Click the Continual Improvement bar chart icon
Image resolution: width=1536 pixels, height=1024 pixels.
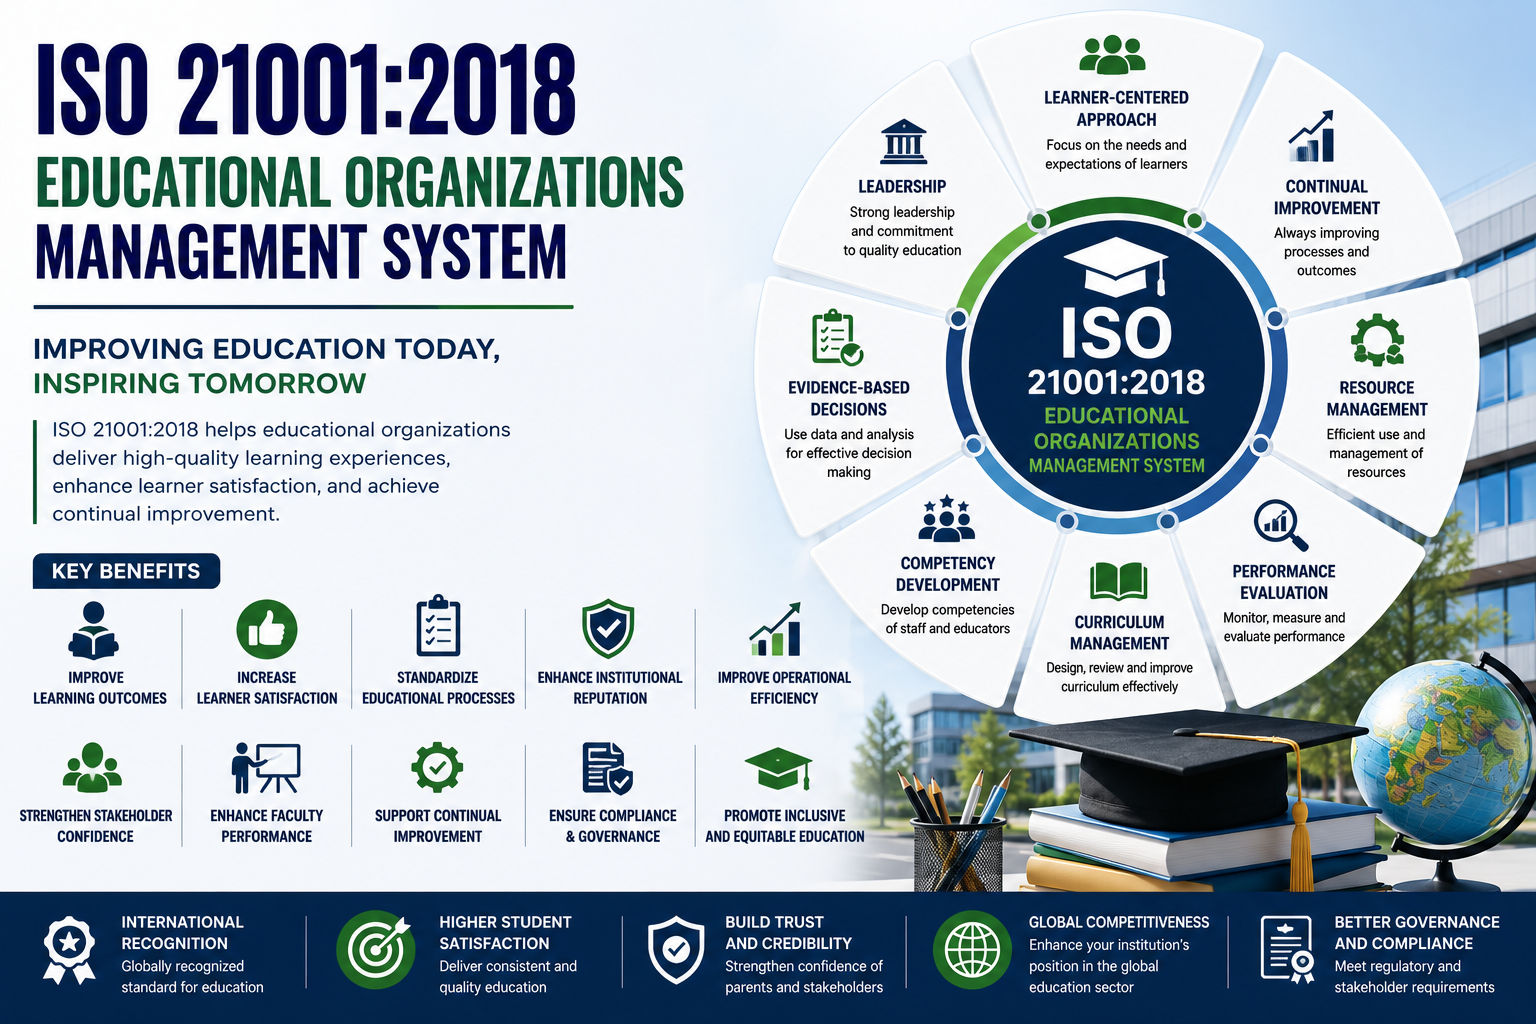(1311, 137)
